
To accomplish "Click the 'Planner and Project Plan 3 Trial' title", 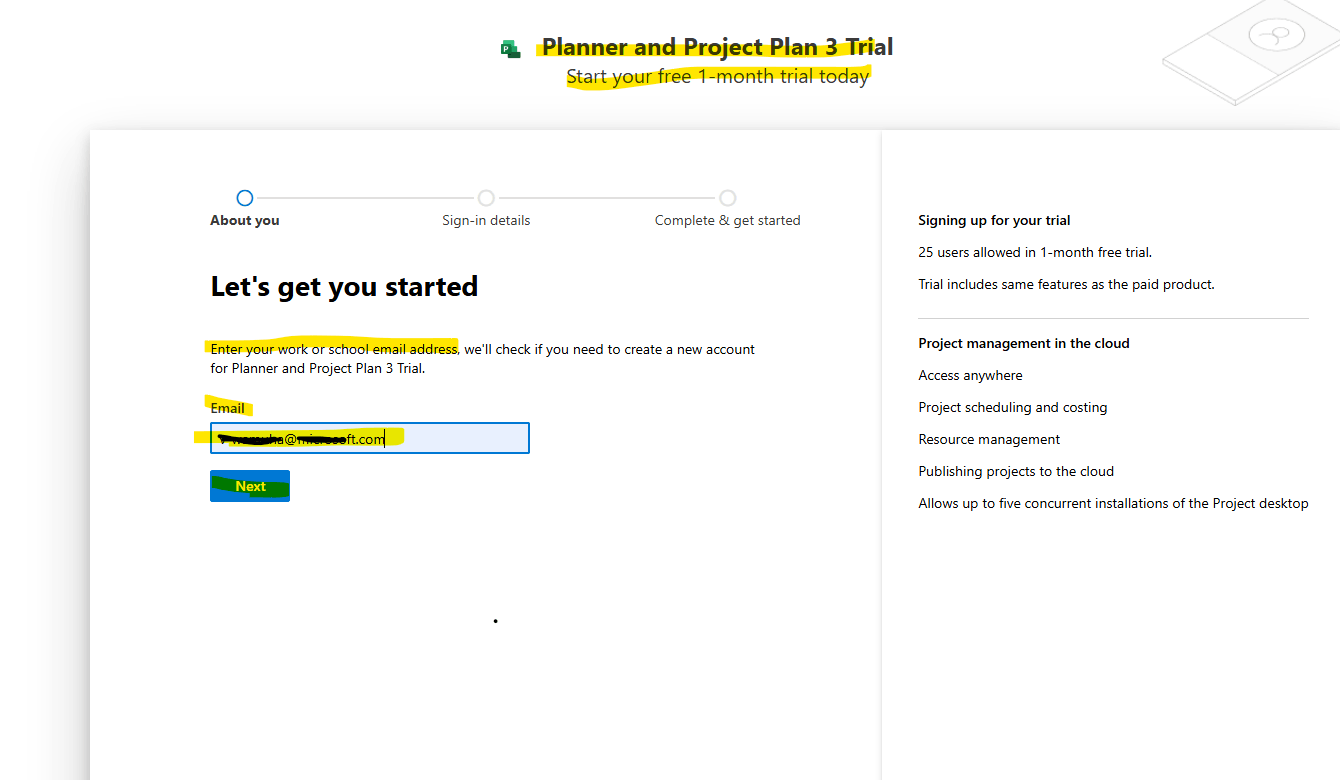I will point(716,46).
